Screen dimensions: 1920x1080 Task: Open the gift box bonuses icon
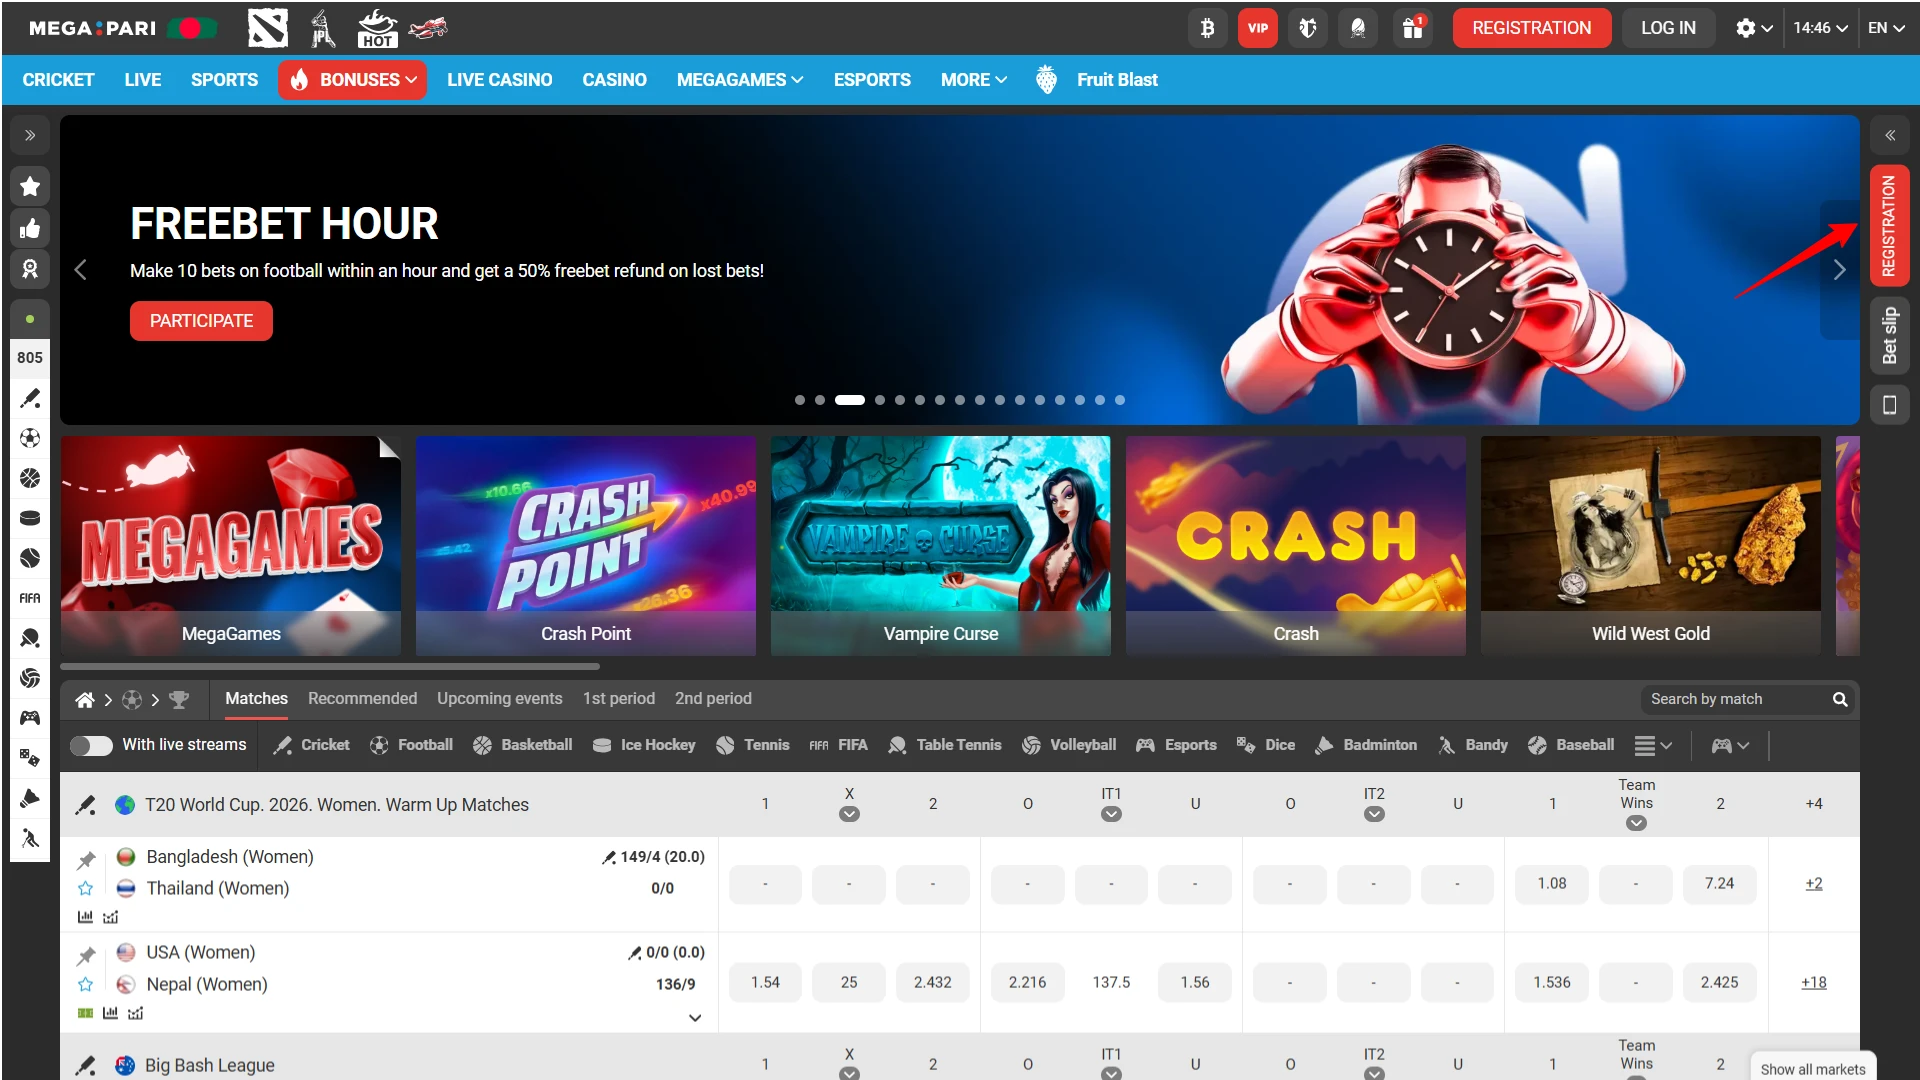click(x=1412, y=28)
